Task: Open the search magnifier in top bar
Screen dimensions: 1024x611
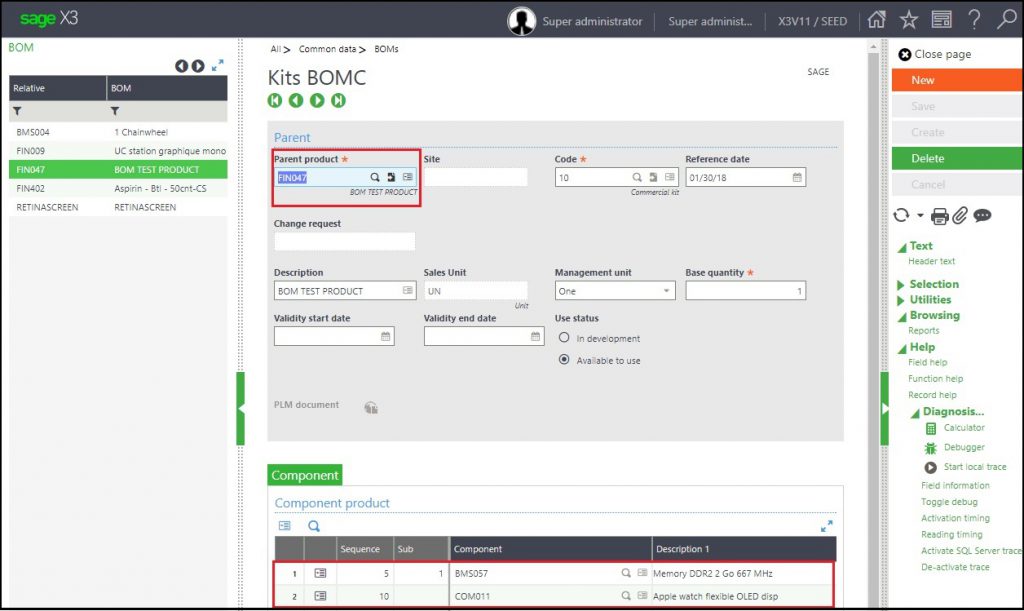Action: 1006,20
